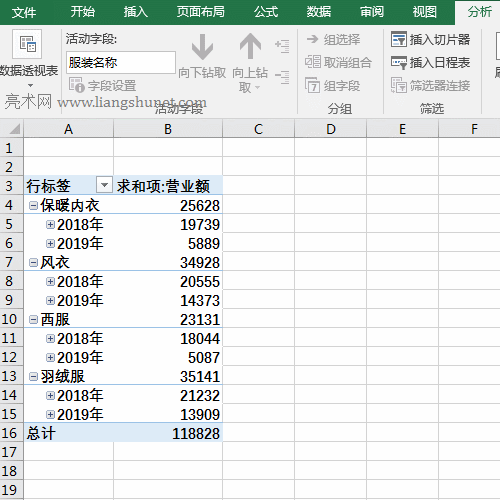The image size is (500, 500).
Task: Click cell with value 25628
Action: pyautogui.click(x=168, y=205)
